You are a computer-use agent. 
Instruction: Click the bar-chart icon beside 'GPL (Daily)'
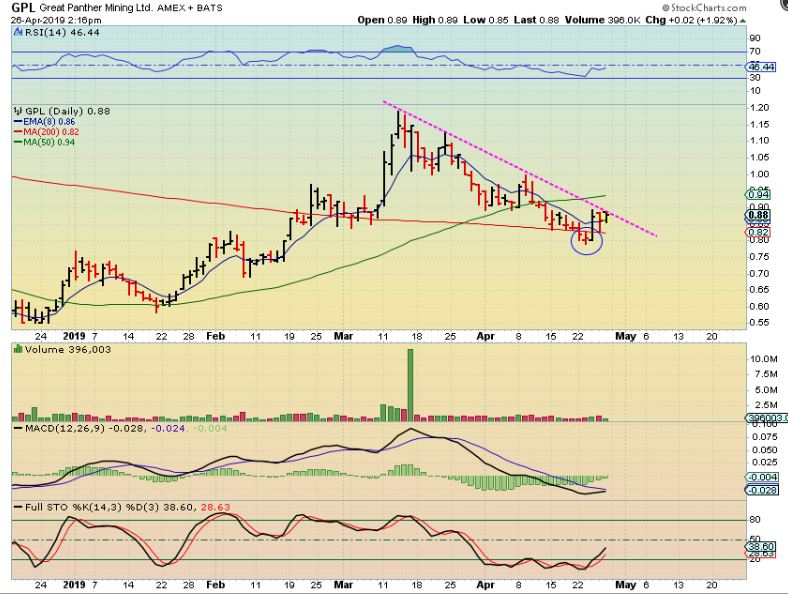pyautogui.click(x=18, y=111)
